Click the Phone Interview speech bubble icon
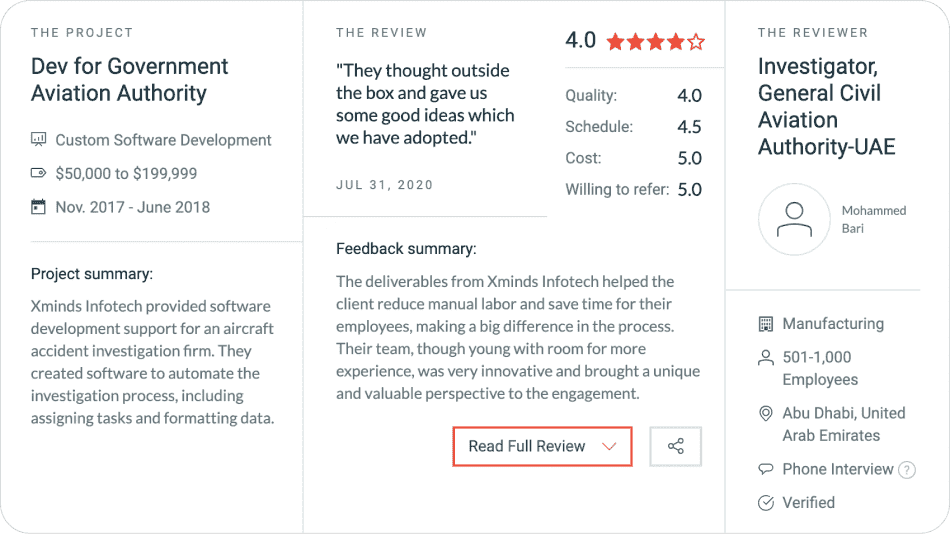 coord(766,469)
